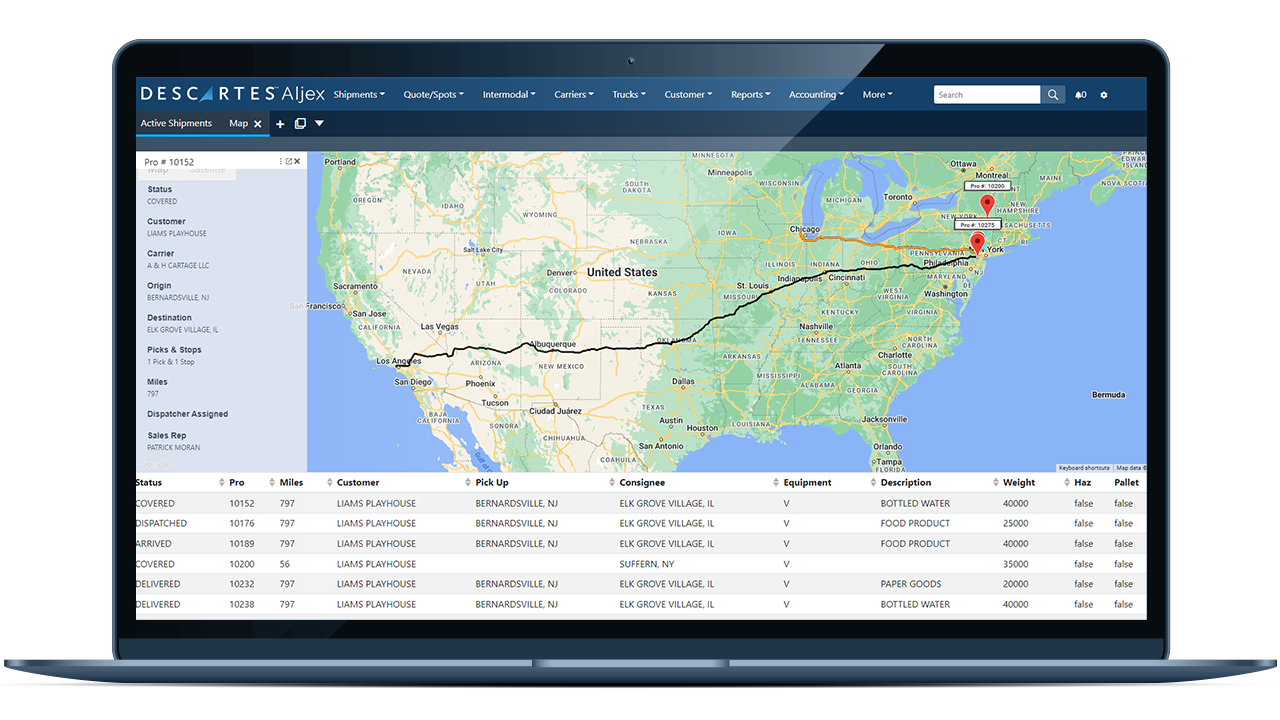The height and width of the screenshot is (720, 1280).
Task: Sort by the Description column arrows
Action: pos(995,483)
